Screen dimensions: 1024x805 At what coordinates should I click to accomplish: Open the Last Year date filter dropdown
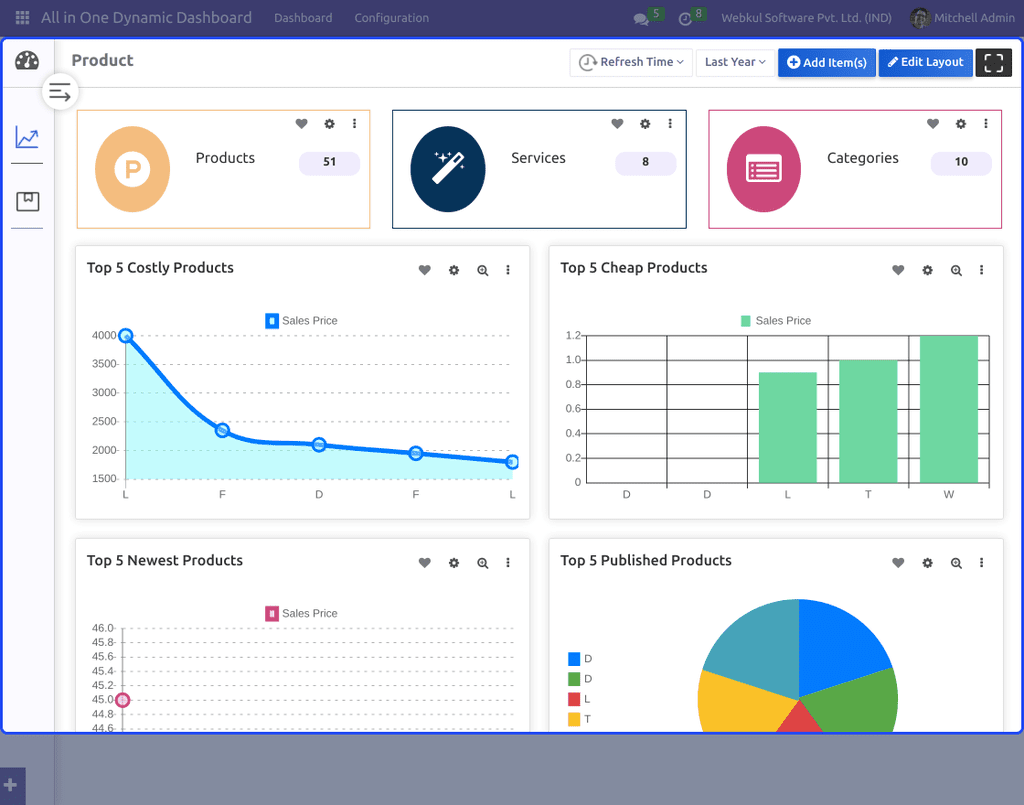tap(735, 62)
